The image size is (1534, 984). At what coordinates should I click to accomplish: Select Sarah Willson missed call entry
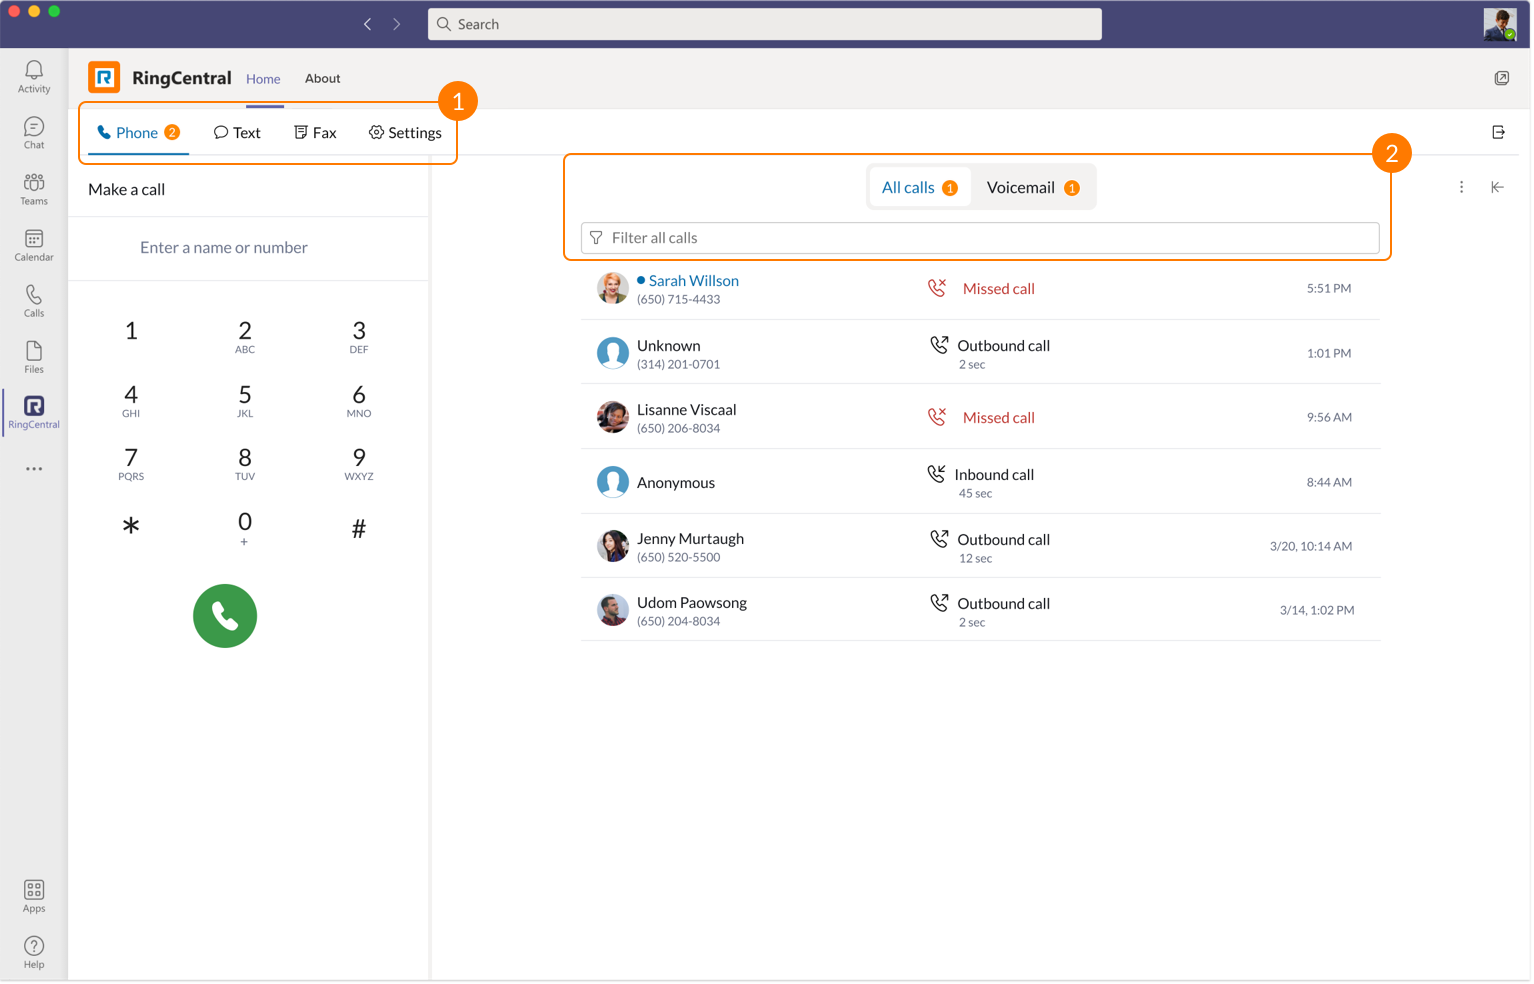[980, 288]
